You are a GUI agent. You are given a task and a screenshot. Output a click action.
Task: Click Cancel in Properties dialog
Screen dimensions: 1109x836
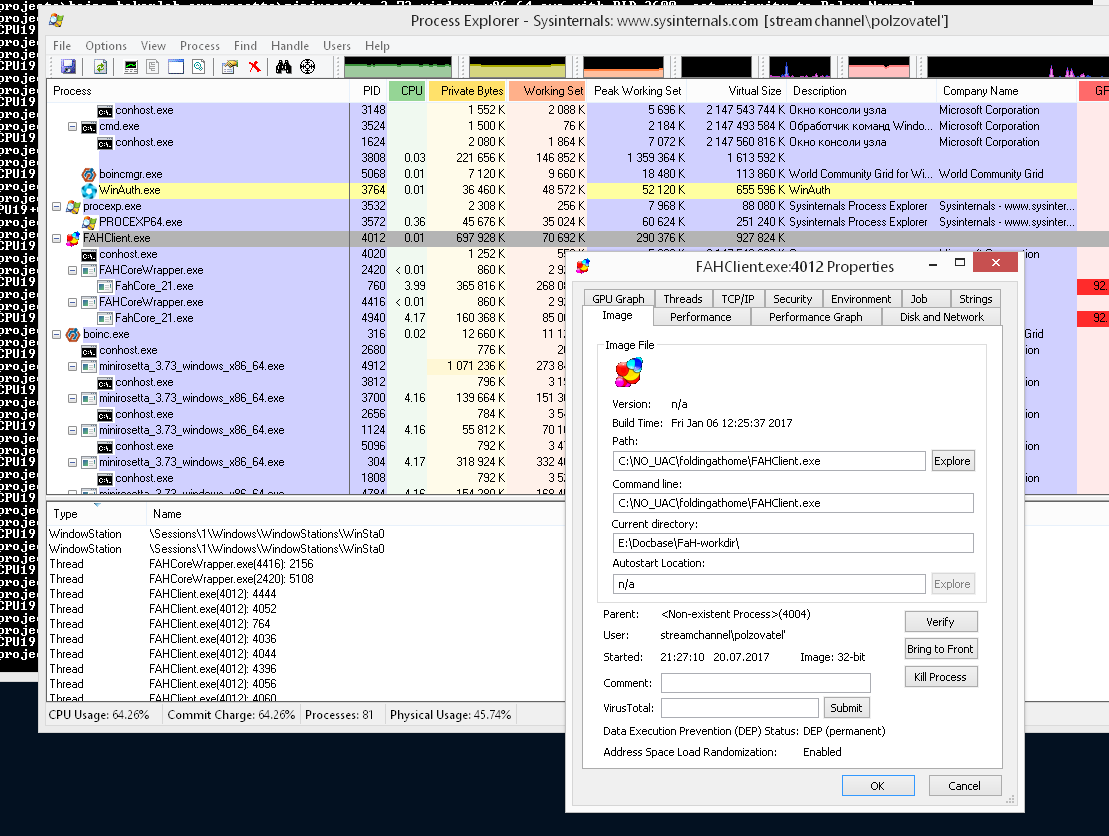click(x=964, y=786)
